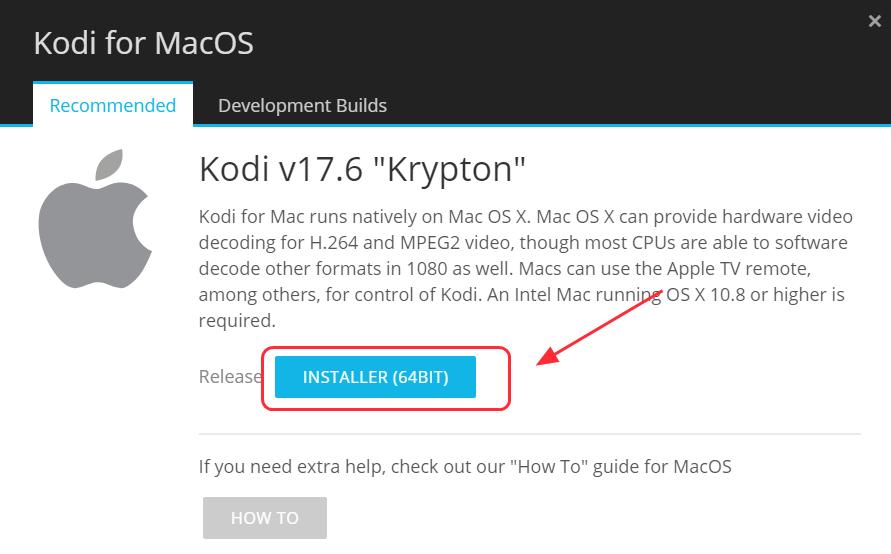This screenshot has width=891, height=554.
Task: Click the "Kodi for MacOS" dialog title
Action: click(144, 44)
